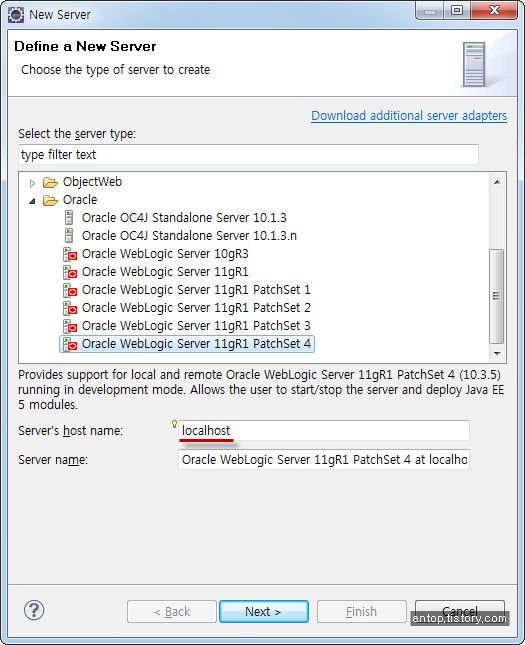Focus the type filter text field
Image resolution: width=525 pixels, height=645 pixels.
click(248, 155)
